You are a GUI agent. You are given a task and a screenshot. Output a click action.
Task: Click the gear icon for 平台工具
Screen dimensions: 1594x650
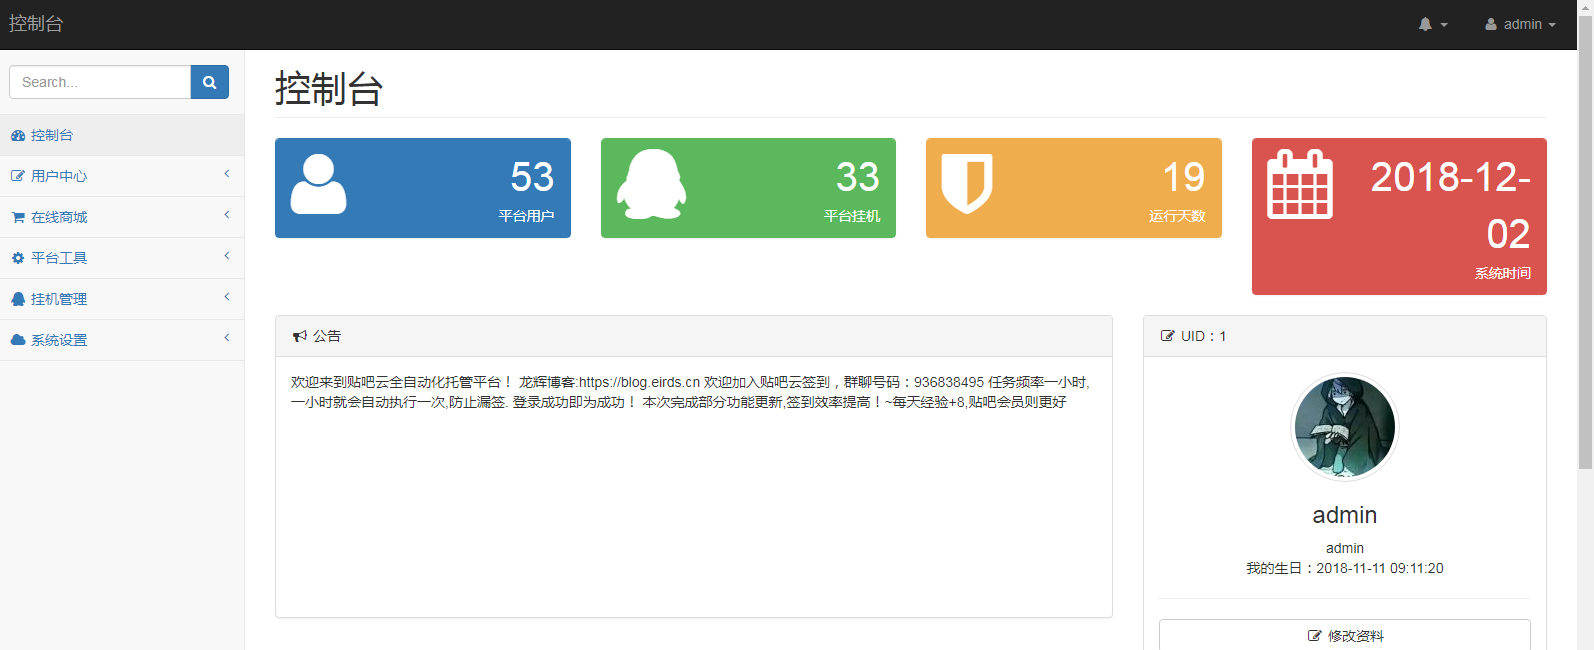tap(18, 258)
